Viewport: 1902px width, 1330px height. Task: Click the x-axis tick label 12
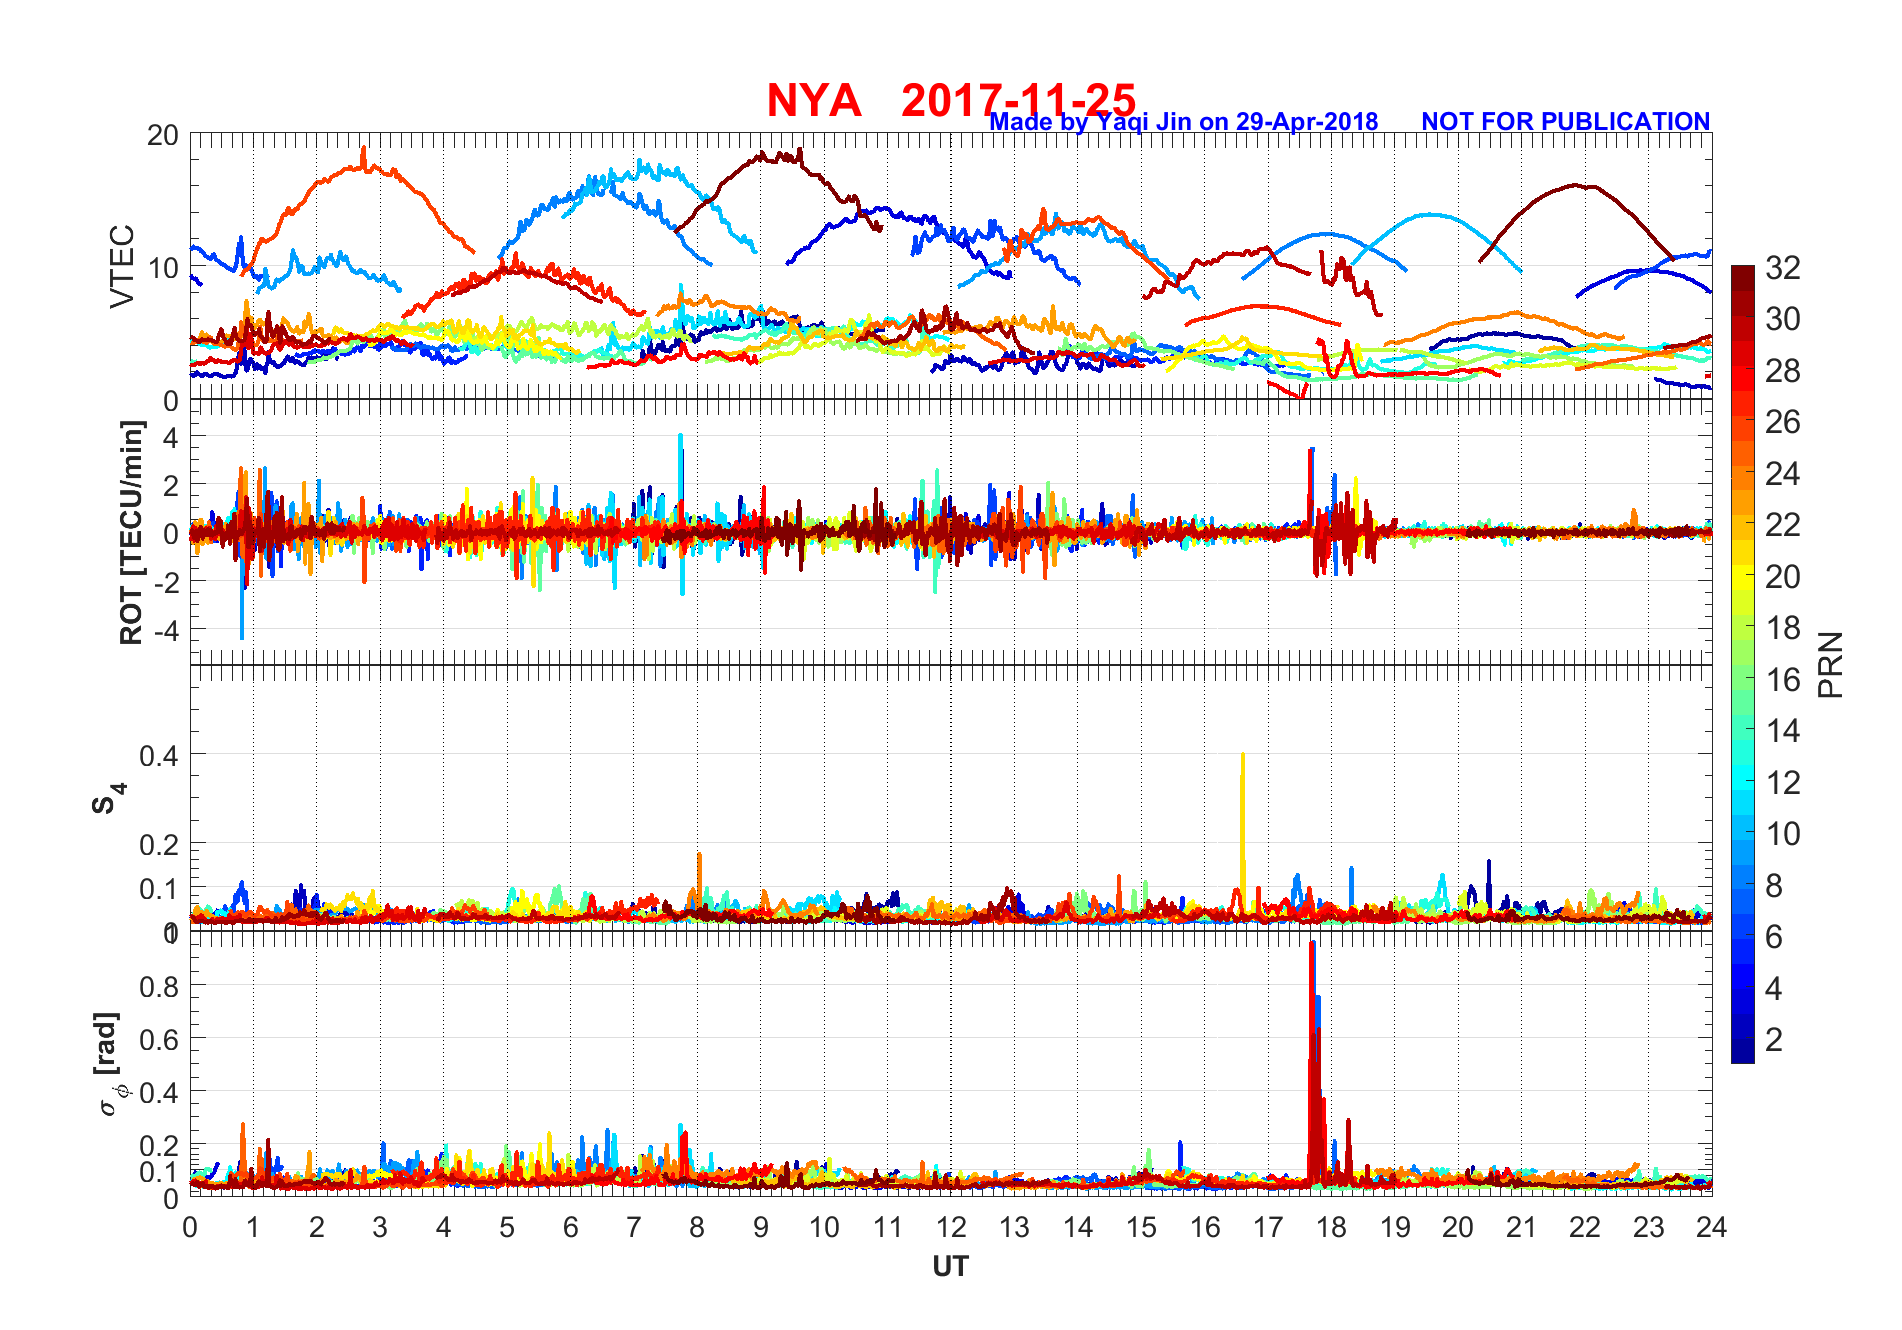951,1227
